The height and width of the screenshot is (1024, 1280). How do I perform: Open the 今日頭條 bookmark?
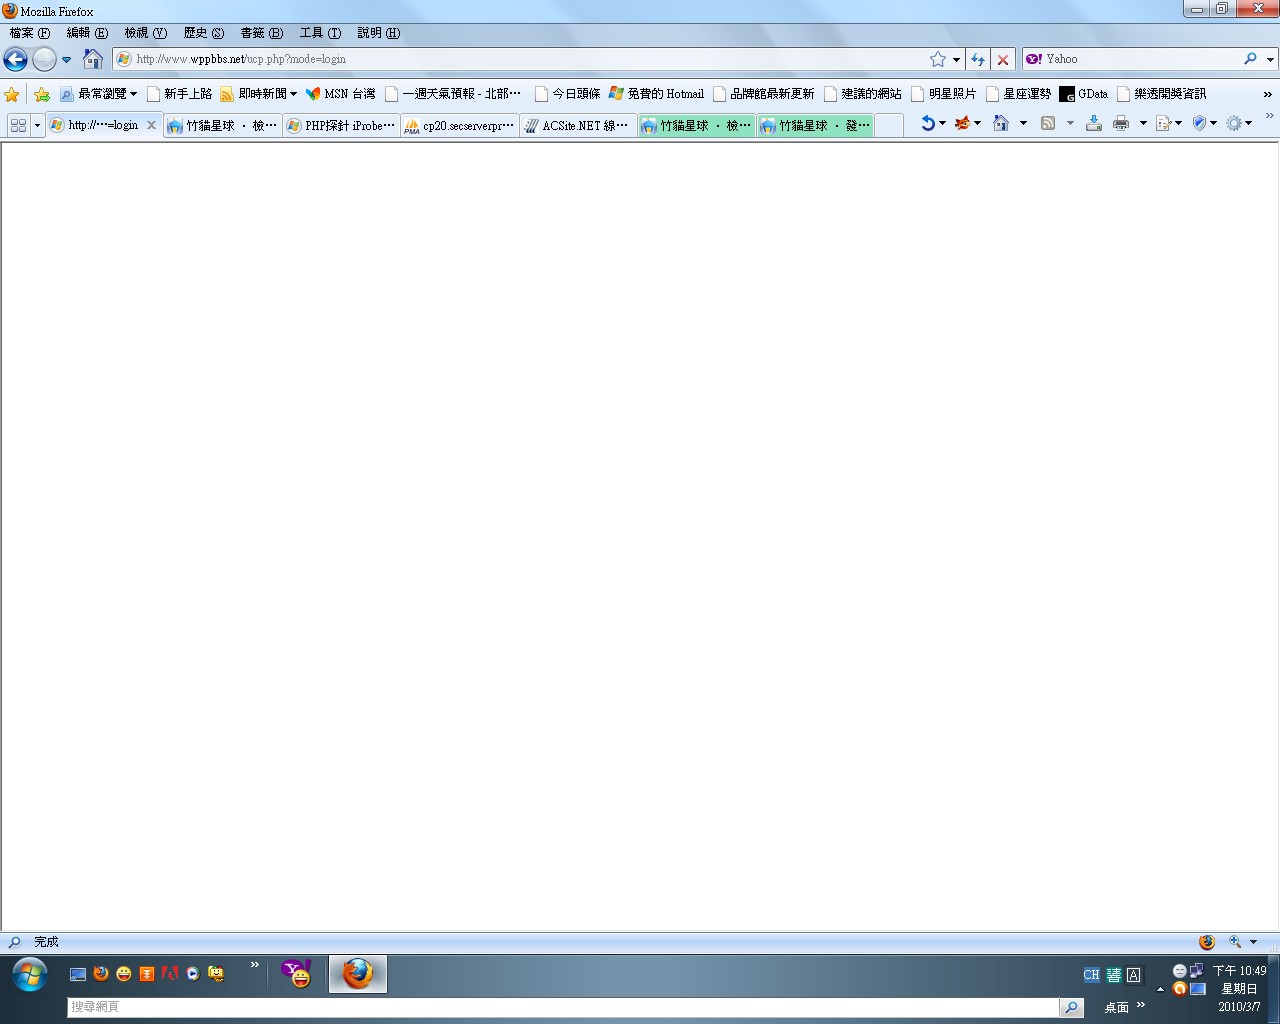tap(567, 94)
